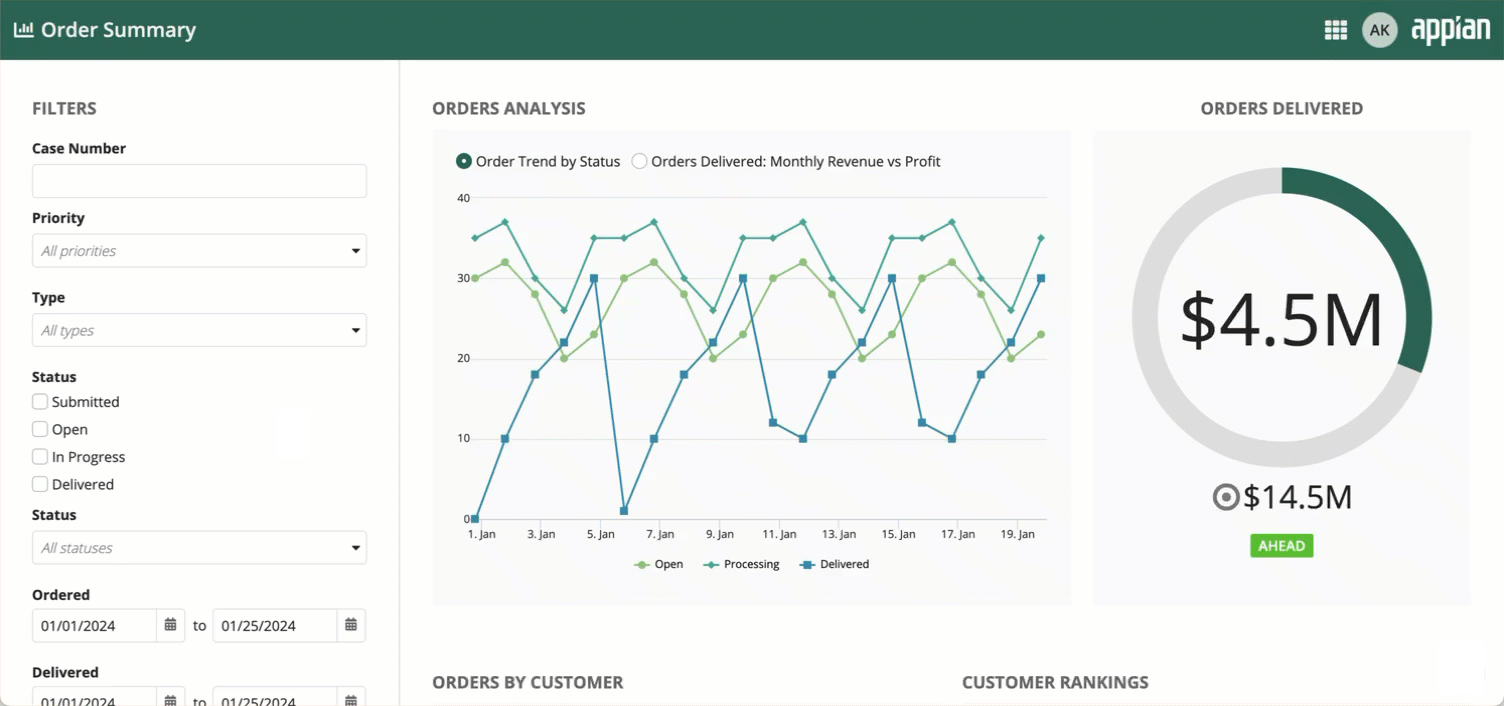This screenshot has width=1504, height=706.
Task: Click the ORDERS ANALYSIS heading
Action: click(509, 109)
